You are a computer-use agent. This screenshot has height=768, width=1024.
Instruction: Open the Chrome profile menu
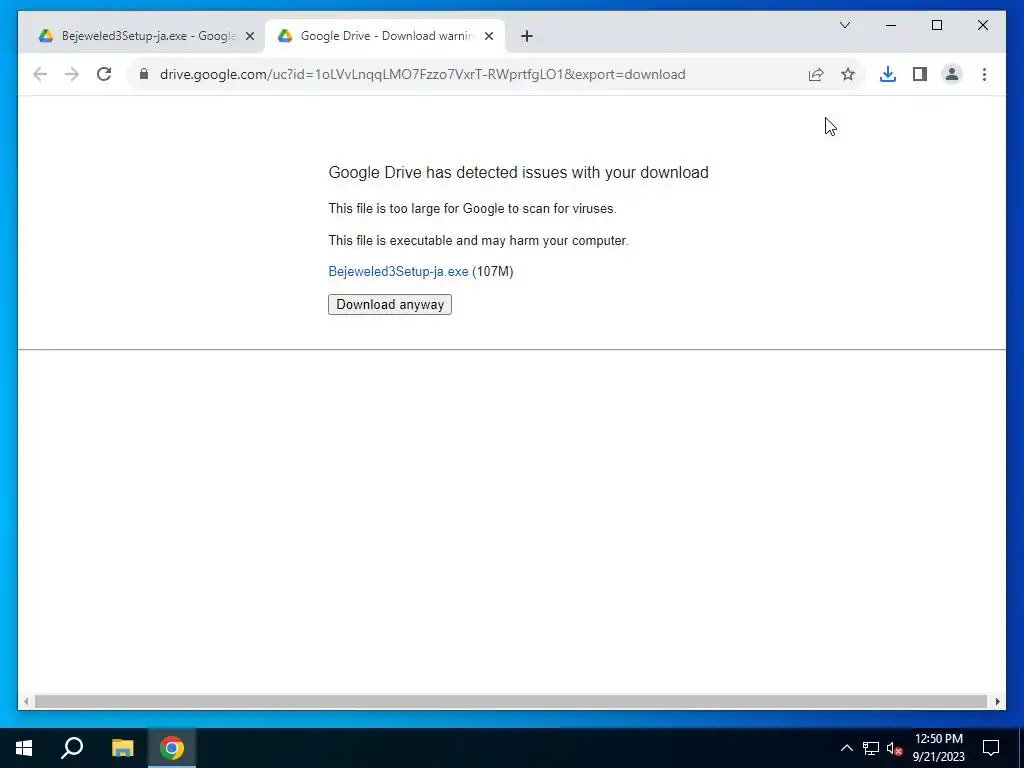pyautogui.click(x=952, y=74)
